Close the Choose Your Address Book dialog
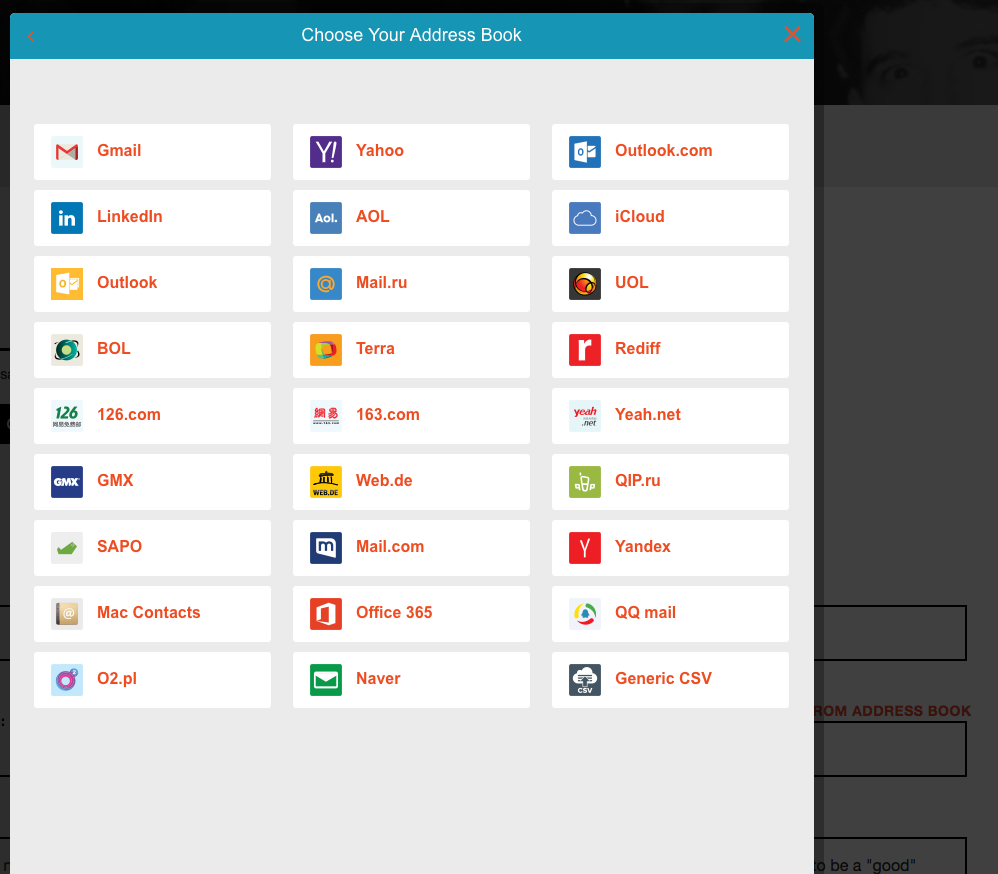The width and height of the screenshot is (998, 874). pos(792,34)
